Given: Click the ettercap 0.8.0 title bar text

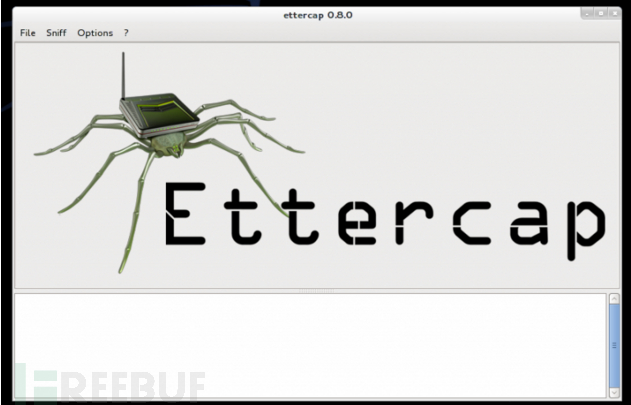Looking at the screenshot, I should tap(318, 15).
